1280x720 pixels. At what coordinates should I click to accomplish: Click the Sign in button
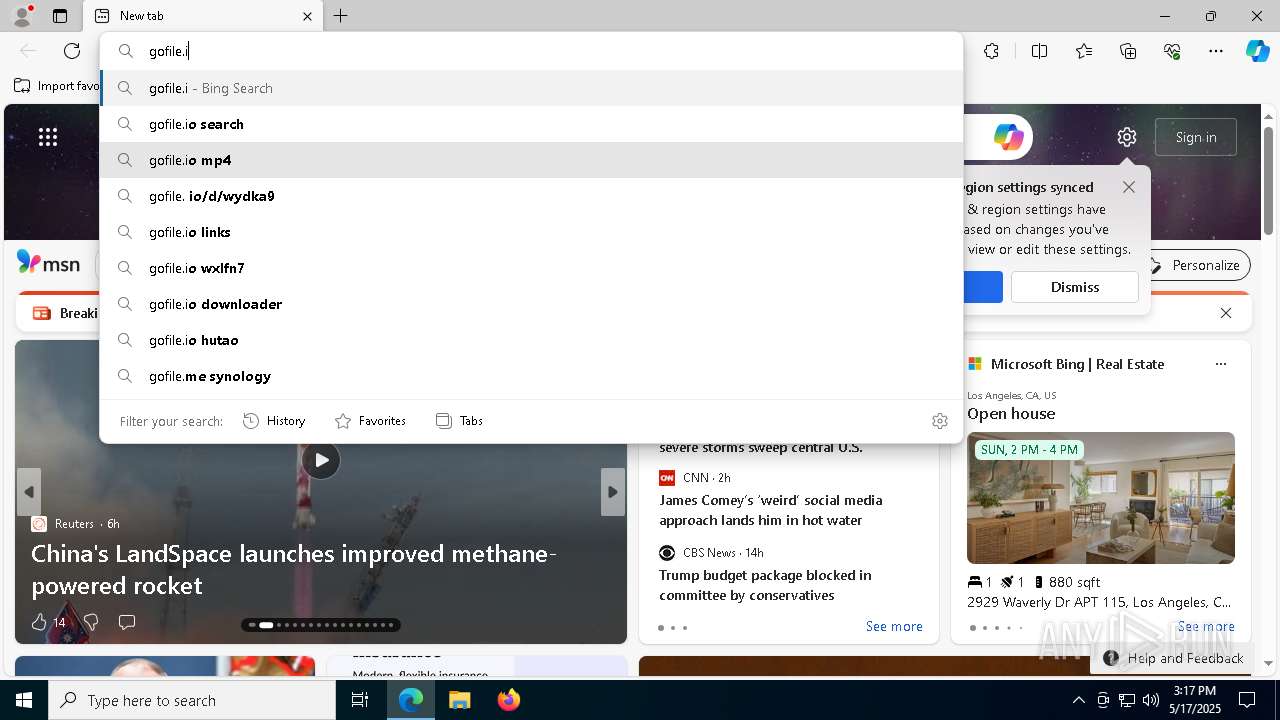click(1196, 137)
